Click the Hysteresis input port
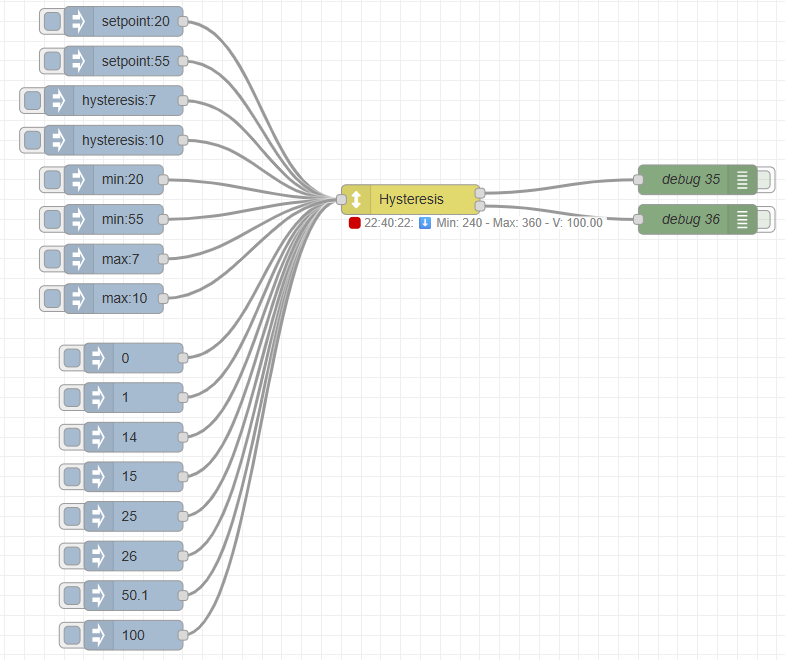 tap(341, 199)
